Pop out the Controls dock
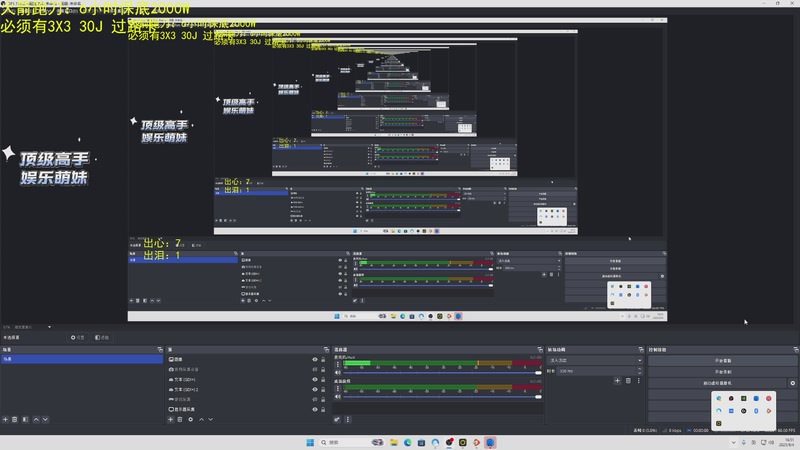 click(x=795, y=349)
